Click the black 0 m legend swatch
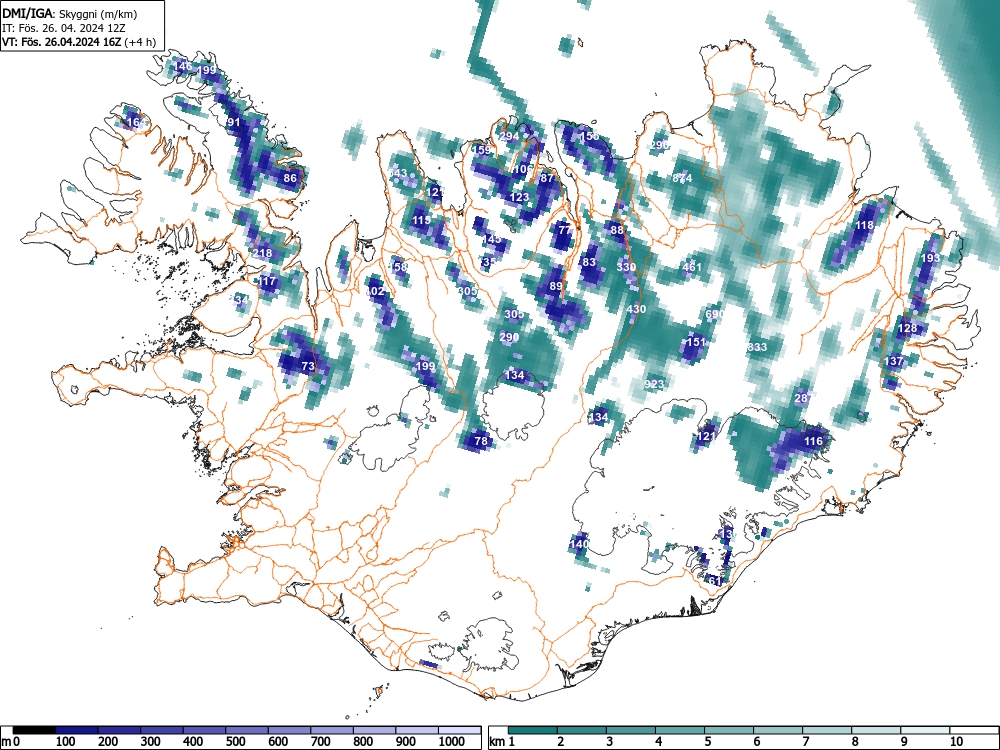Viewport: 1000px width, 750px height. (x=34, y=730)
